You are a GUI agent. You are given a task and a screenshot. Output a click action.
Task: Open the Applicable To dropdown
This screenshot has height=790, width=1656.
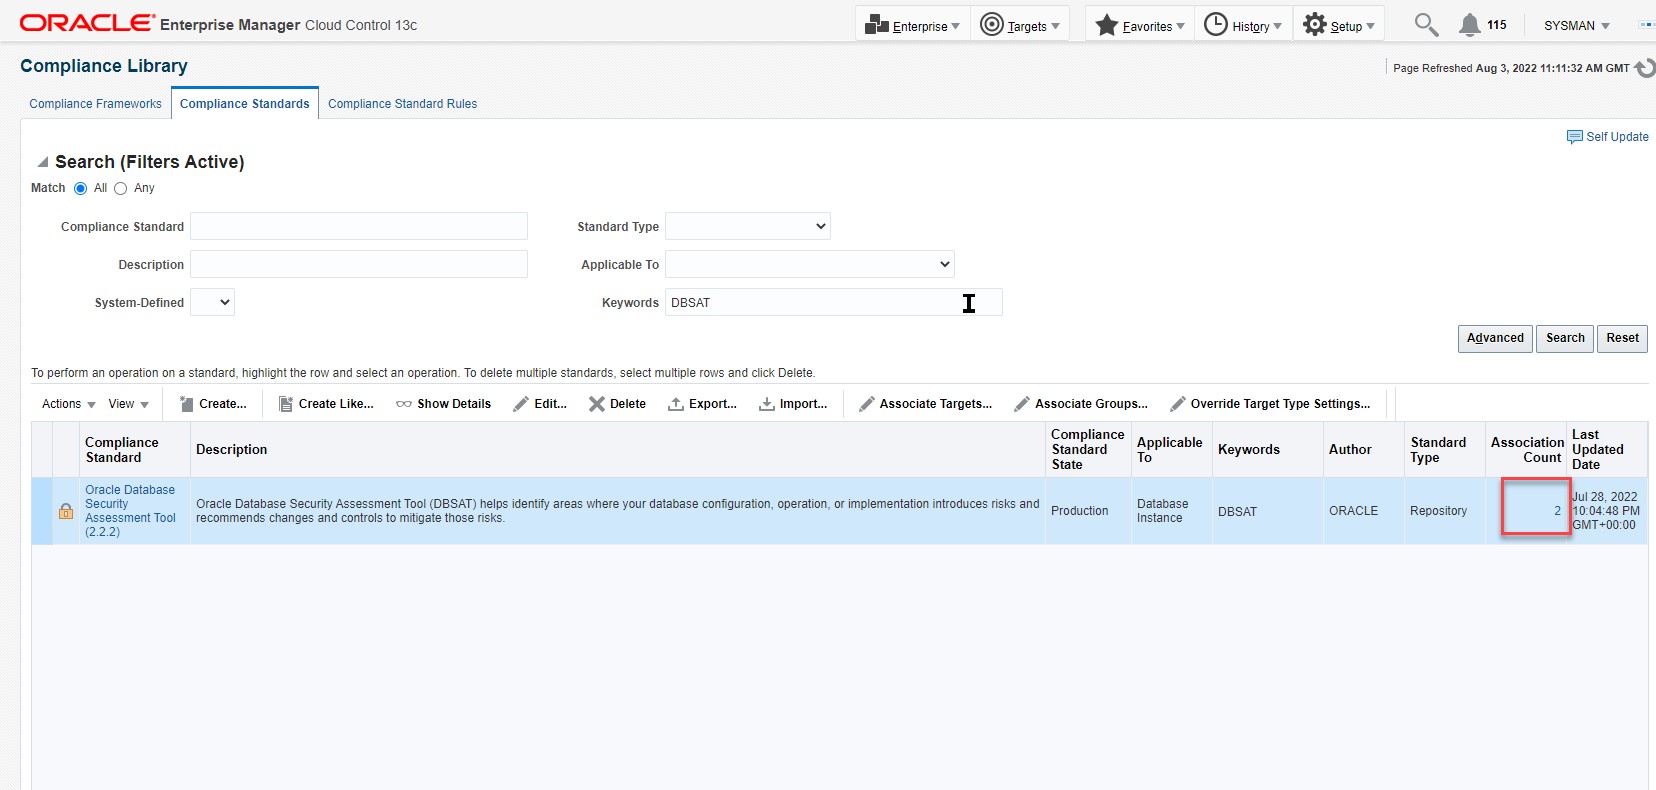point(810,265)
